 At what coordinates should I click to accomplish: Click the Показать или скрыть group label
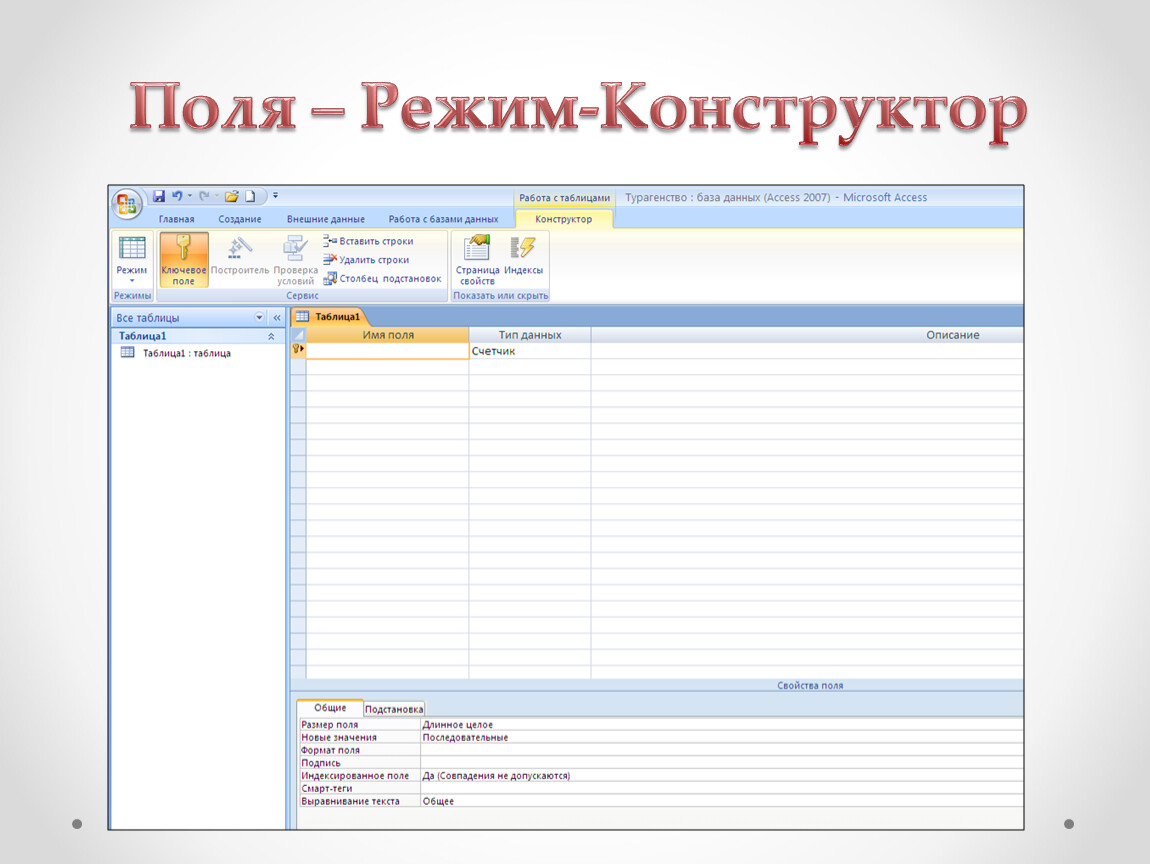coord(500,296)
